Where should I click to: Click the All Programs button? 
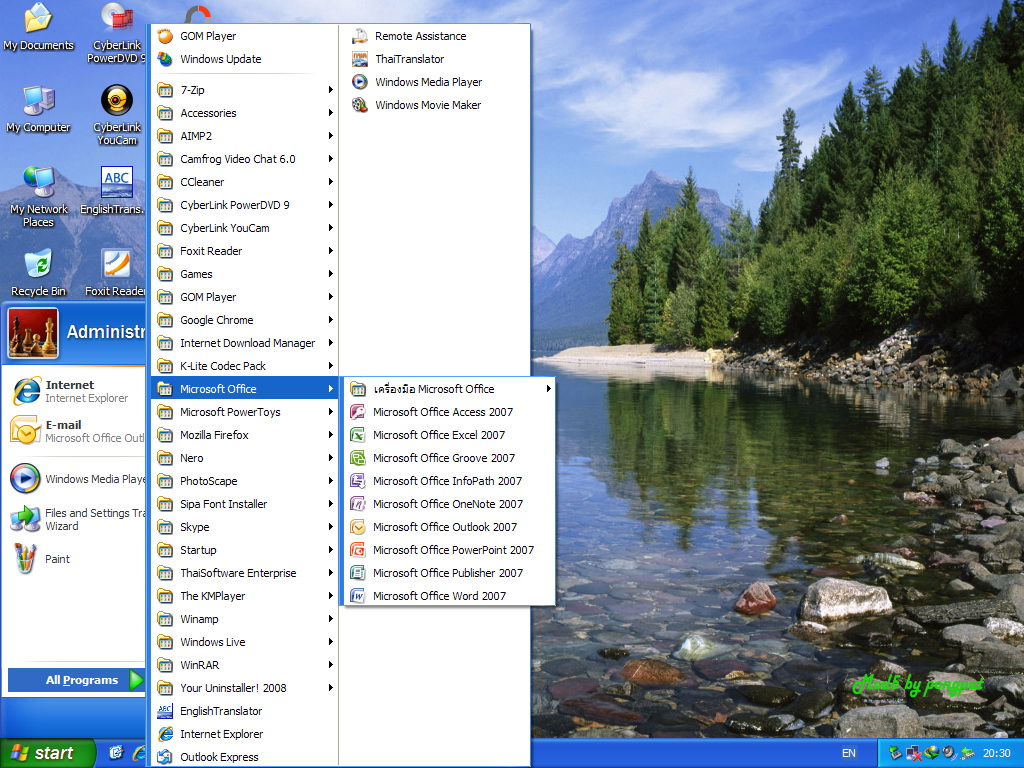tap(76, 680)
